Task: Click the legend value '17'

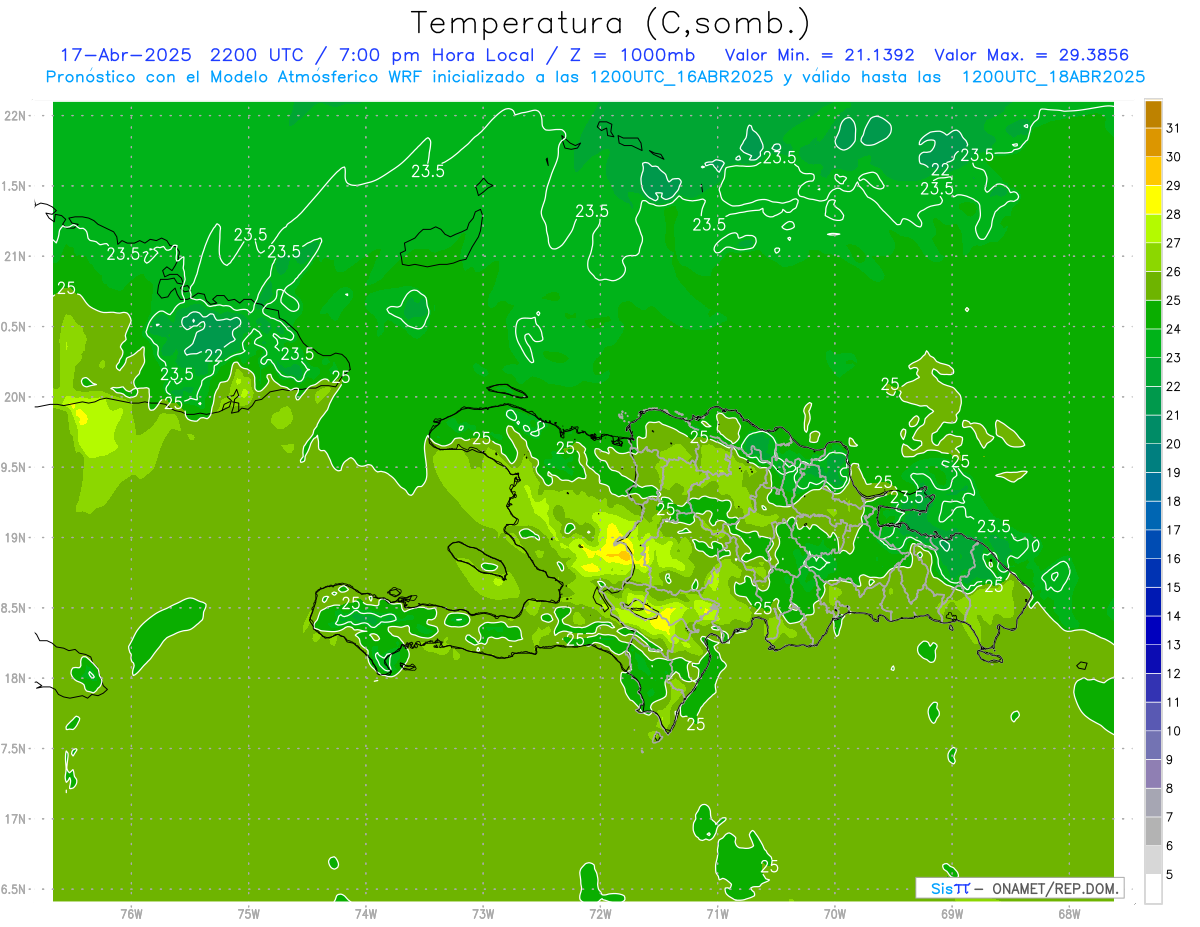Action: click(x=1174, y=530)
